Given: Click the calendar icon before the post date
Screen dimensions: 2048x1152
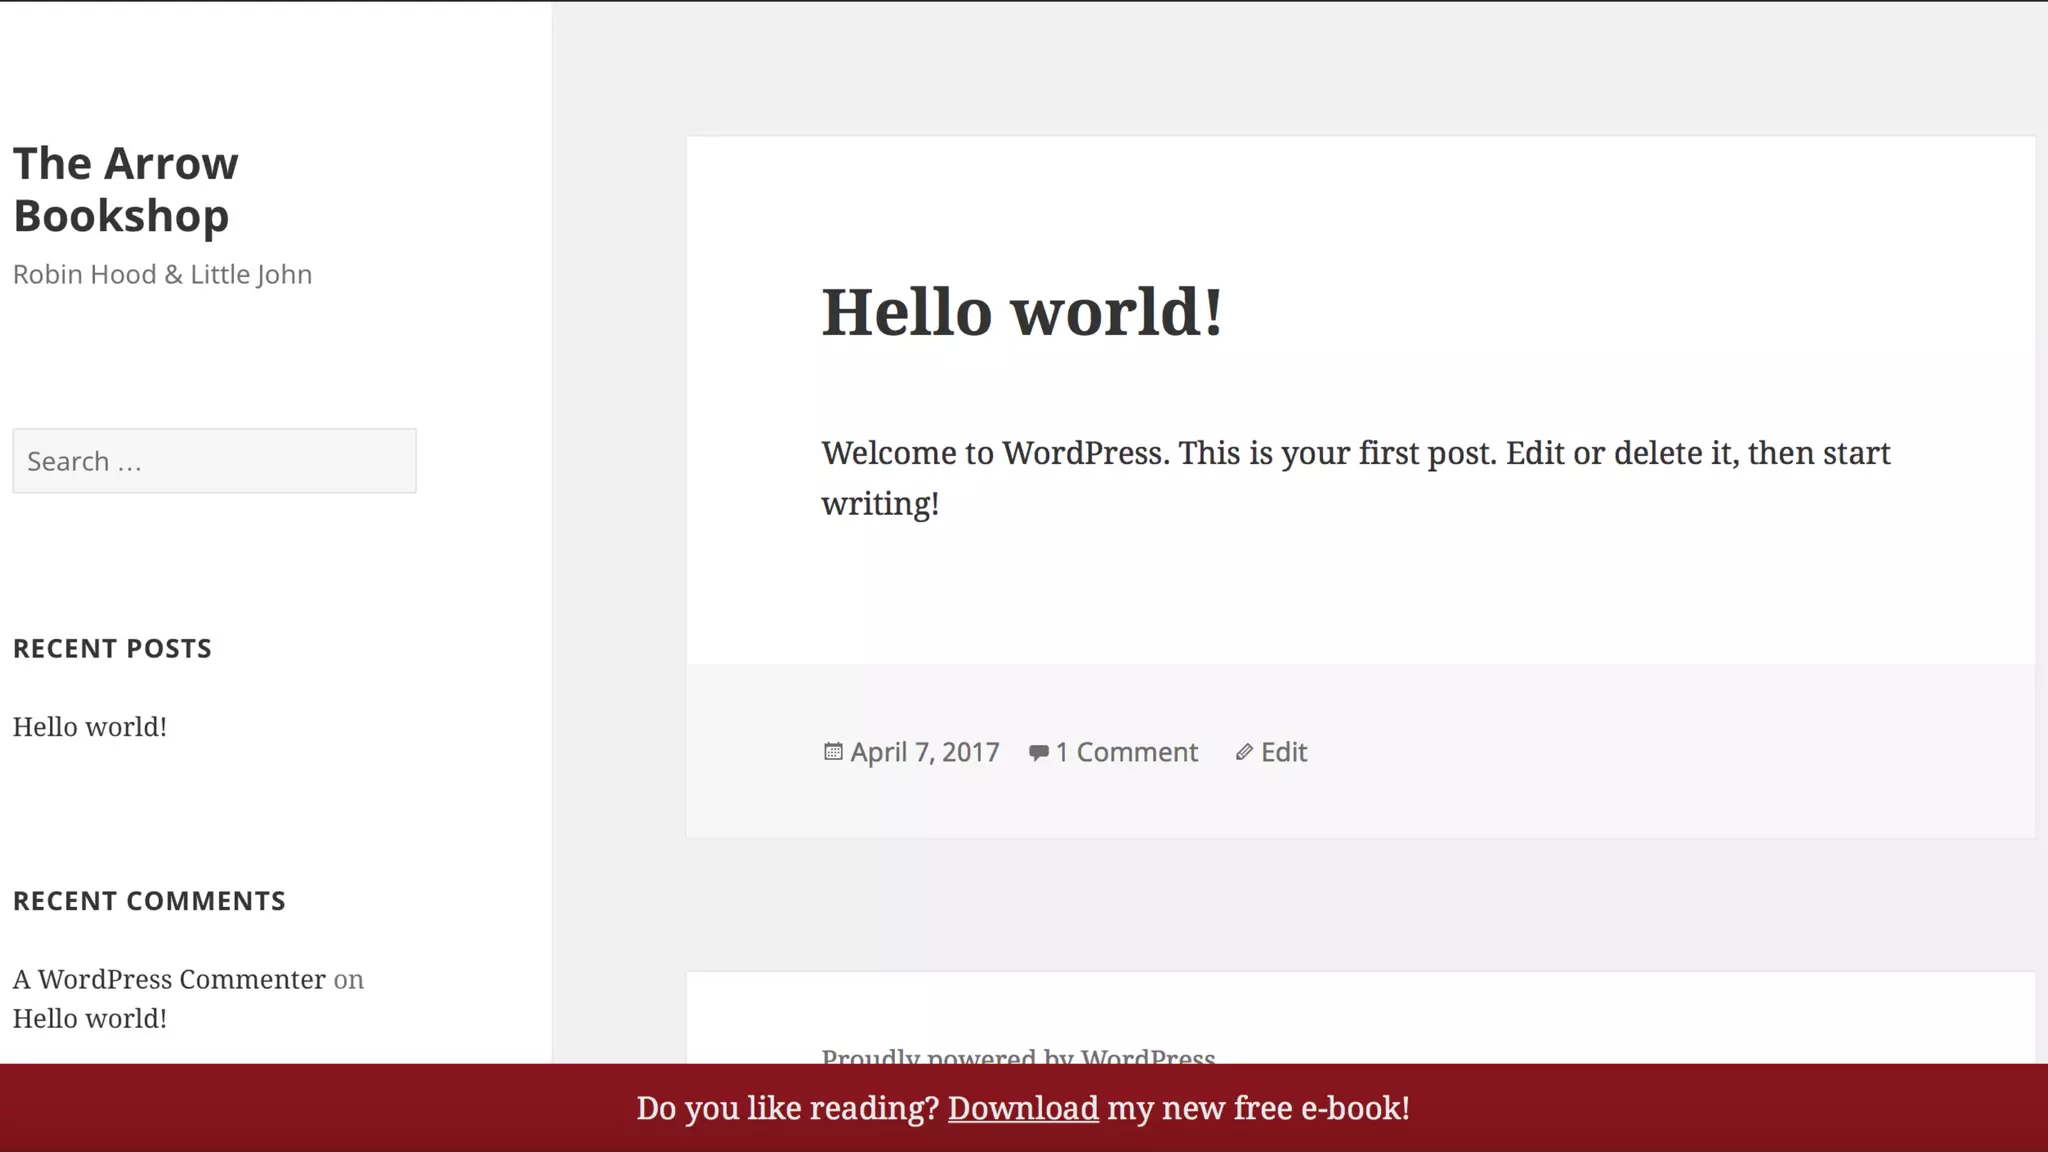Looking at the screenshot, I should (x=832, y=751).
